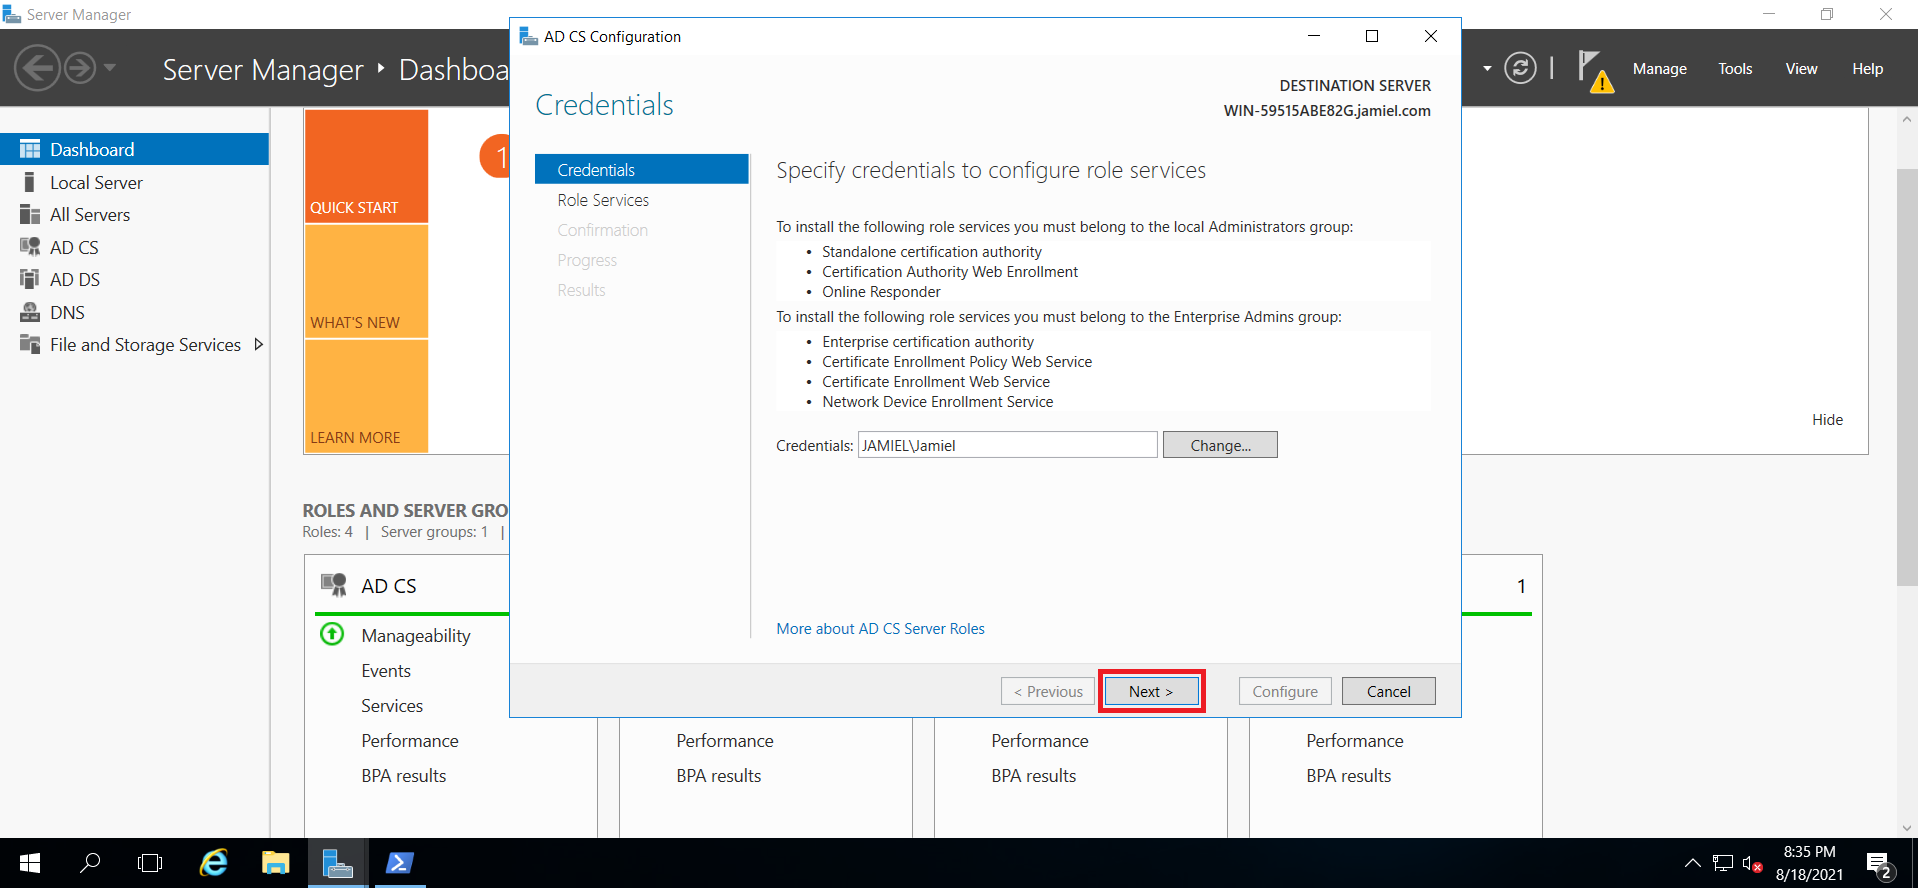Image resolution: width=1918 pixels, height=888 pixels.
Task: Click the File and Storage Services icon
Action: click(x=30, y=344)
